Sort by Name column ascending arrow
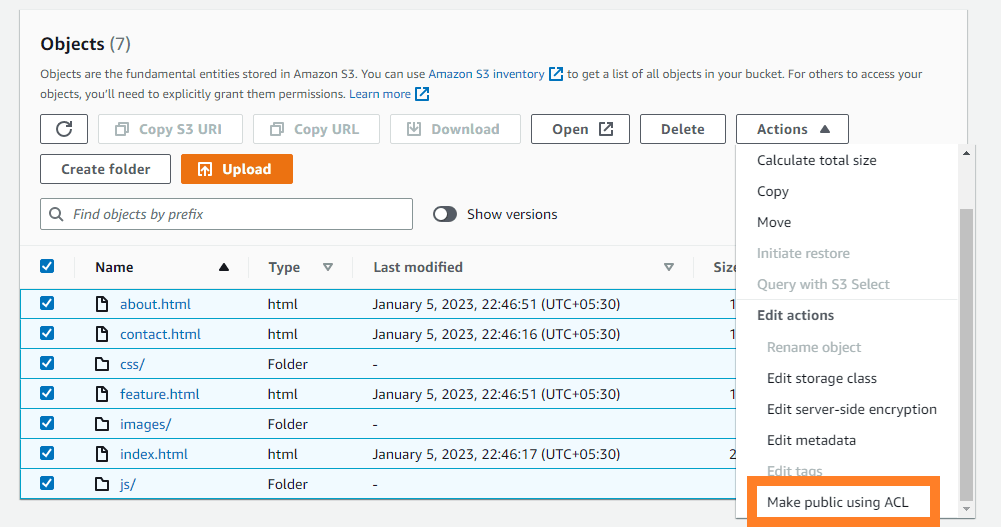Screen dimensions: 1001x527 pyautogui.click(x=224, y=267)
